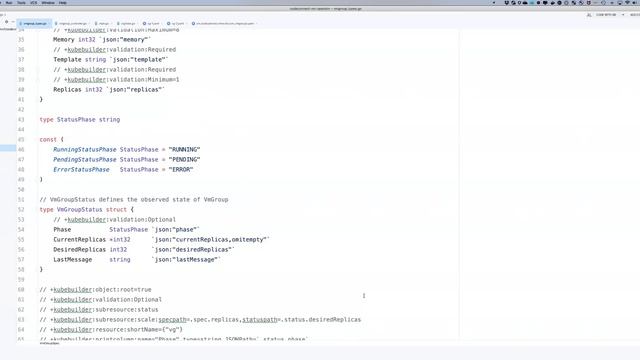Click the "ERROR" string literal
Image resolution: width=640 pixels, height=360 pixels.
(x=181, y=169)
